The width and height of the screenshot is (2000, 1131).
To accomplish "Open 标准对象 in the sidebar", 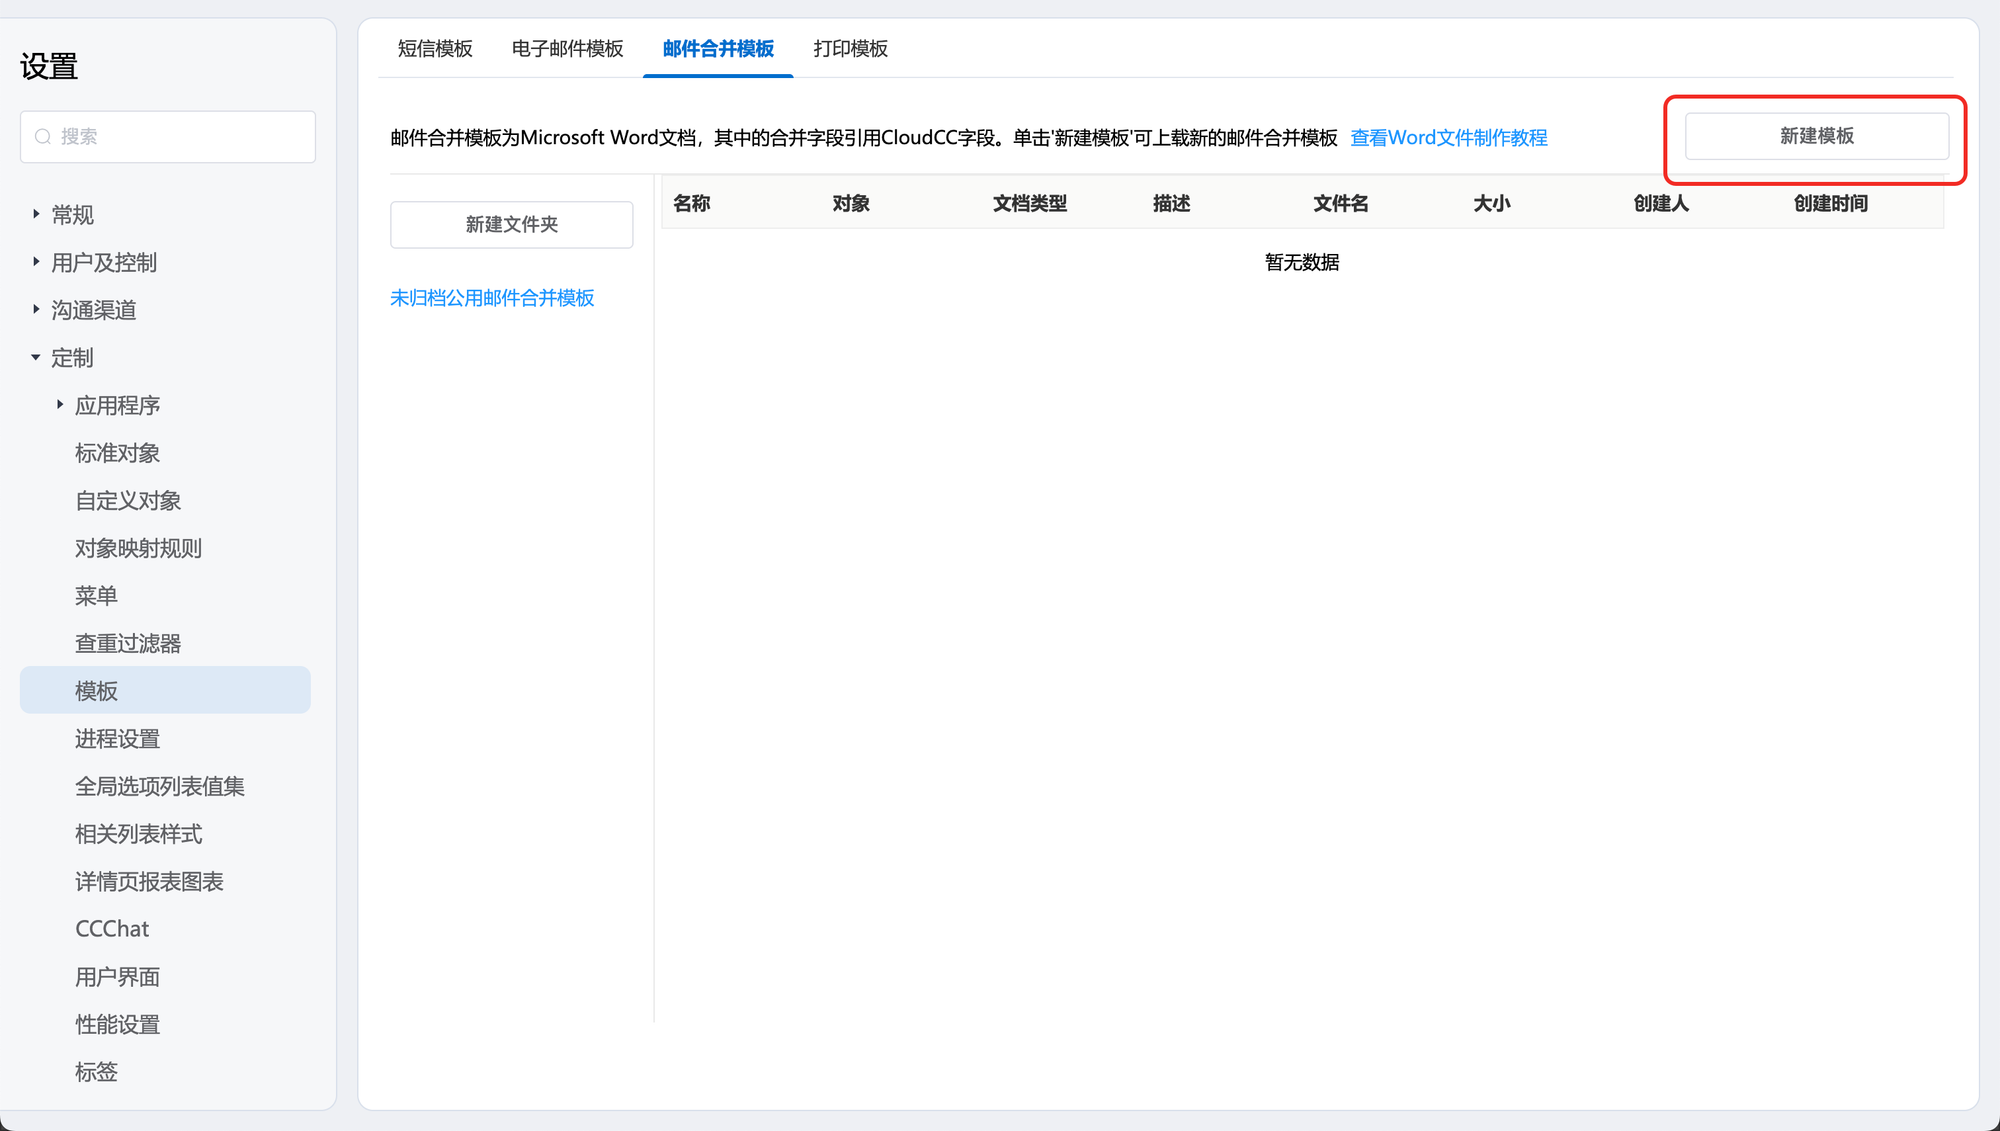I will click(117, 453).
